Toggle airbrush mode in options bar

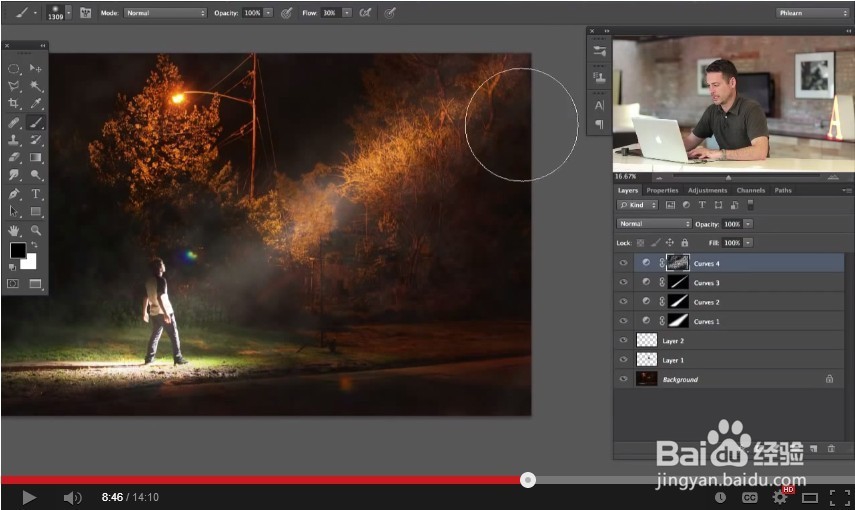tap(365, 13)
